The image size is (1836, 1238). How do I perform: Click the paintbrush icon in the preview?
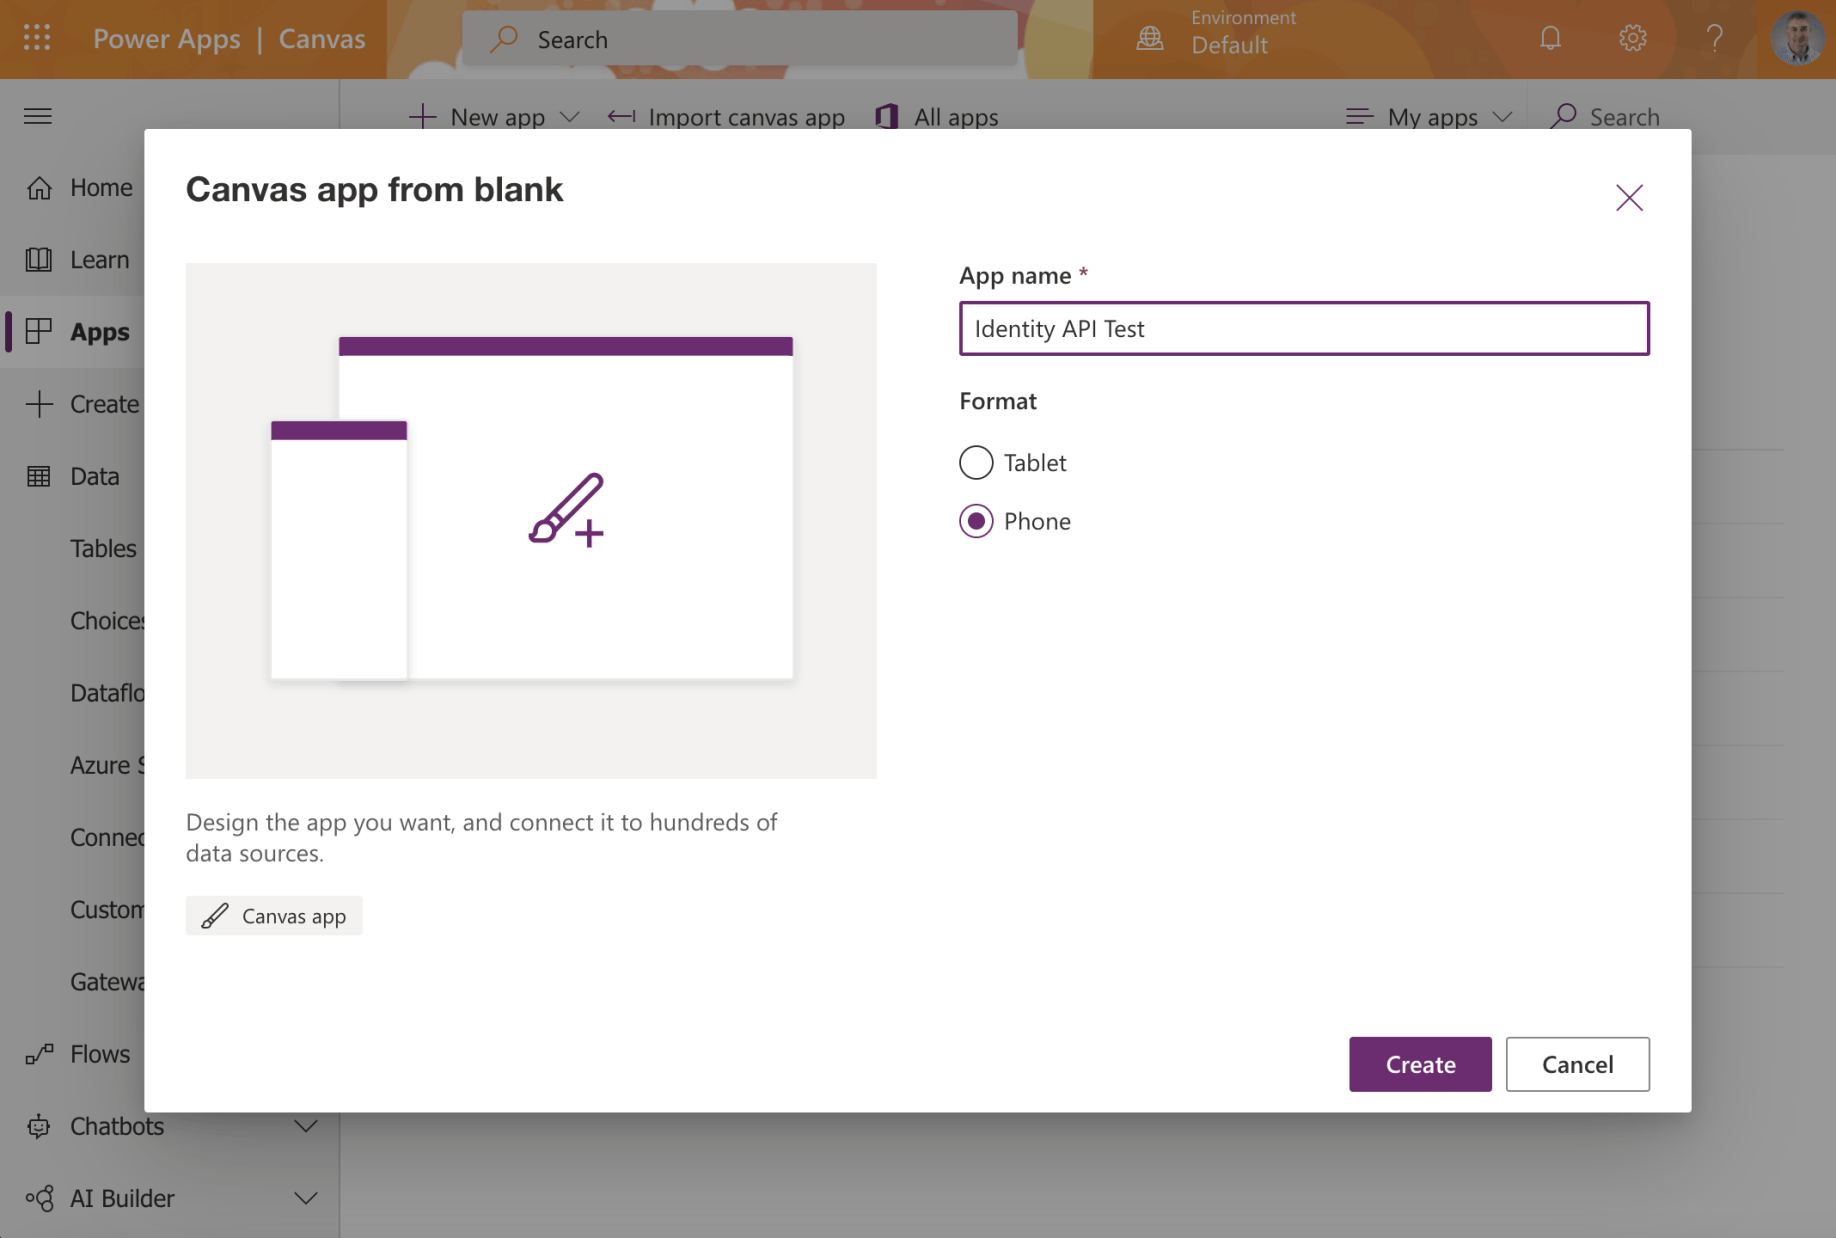point(566,510)
